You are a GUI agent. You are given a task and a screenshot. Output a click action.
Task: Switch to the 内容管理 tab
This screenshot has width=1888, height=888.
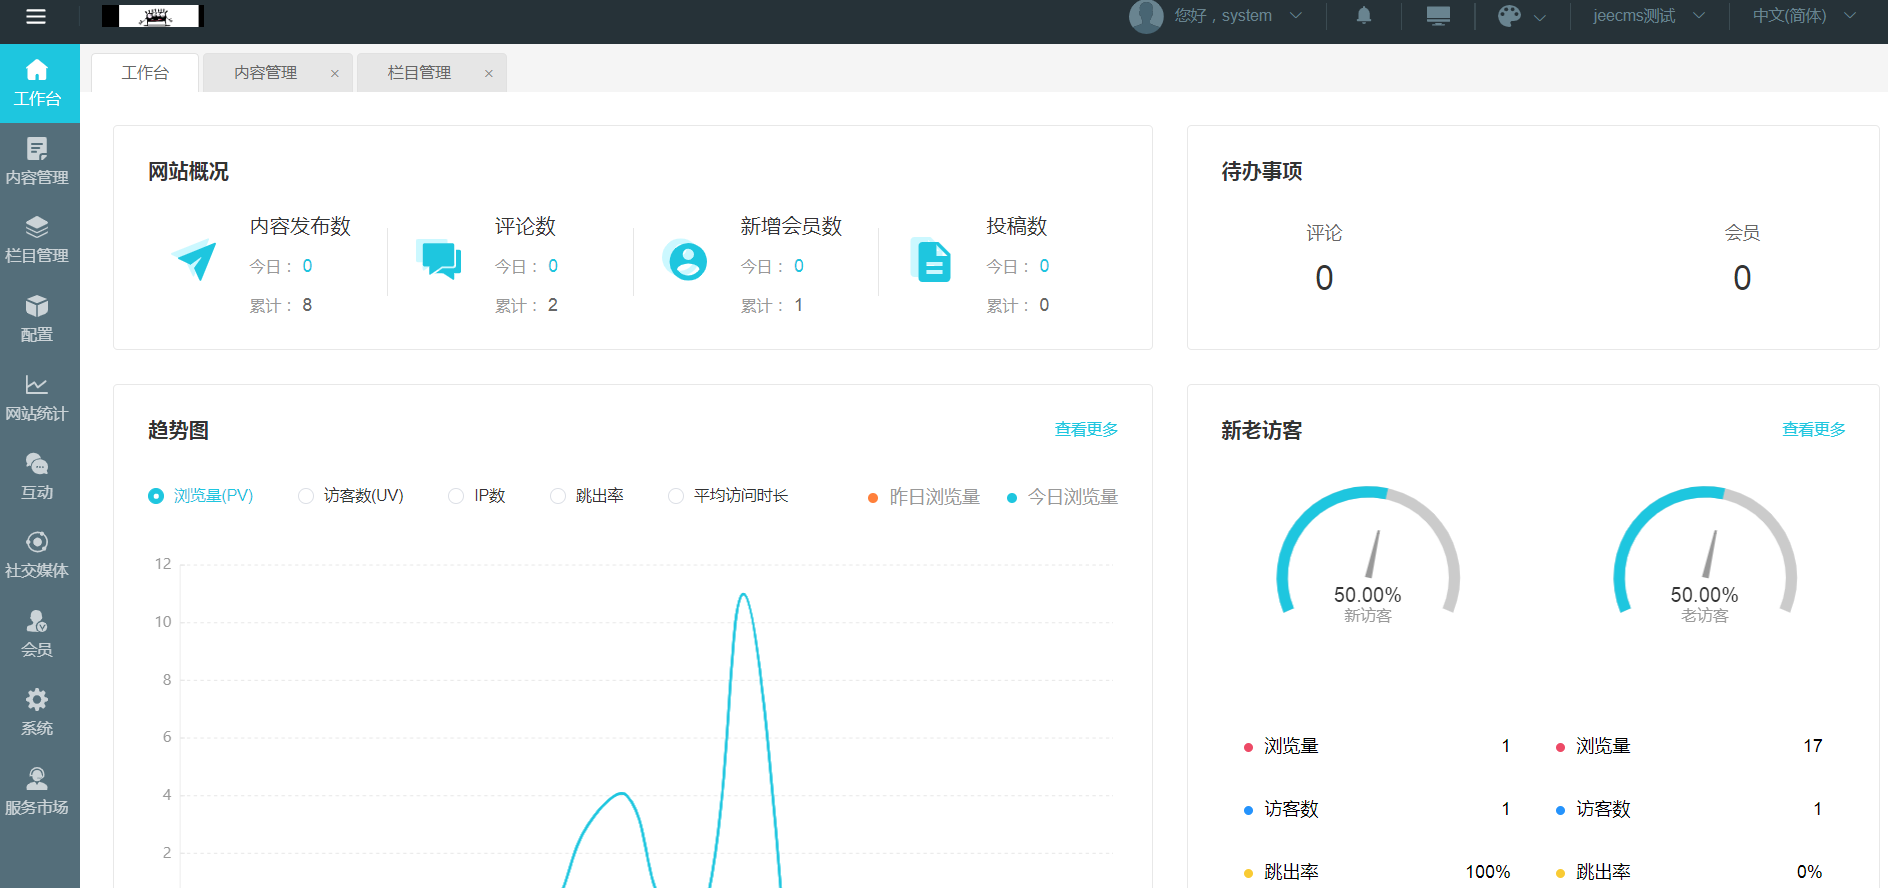tap(266, 73)
